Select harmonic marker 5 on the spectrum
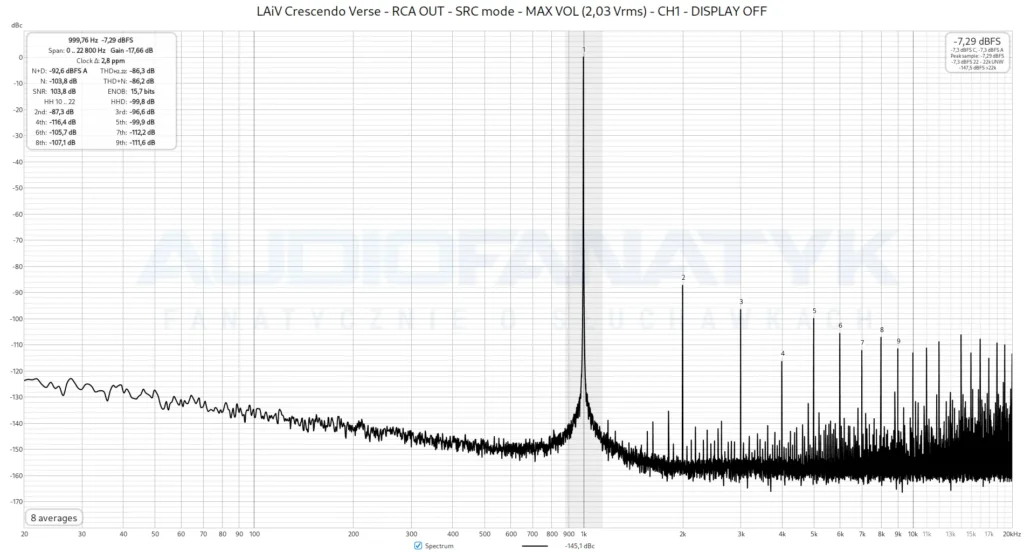This screenshot has height=552, width=1024. pyautogui.click(x=814, y=311)
